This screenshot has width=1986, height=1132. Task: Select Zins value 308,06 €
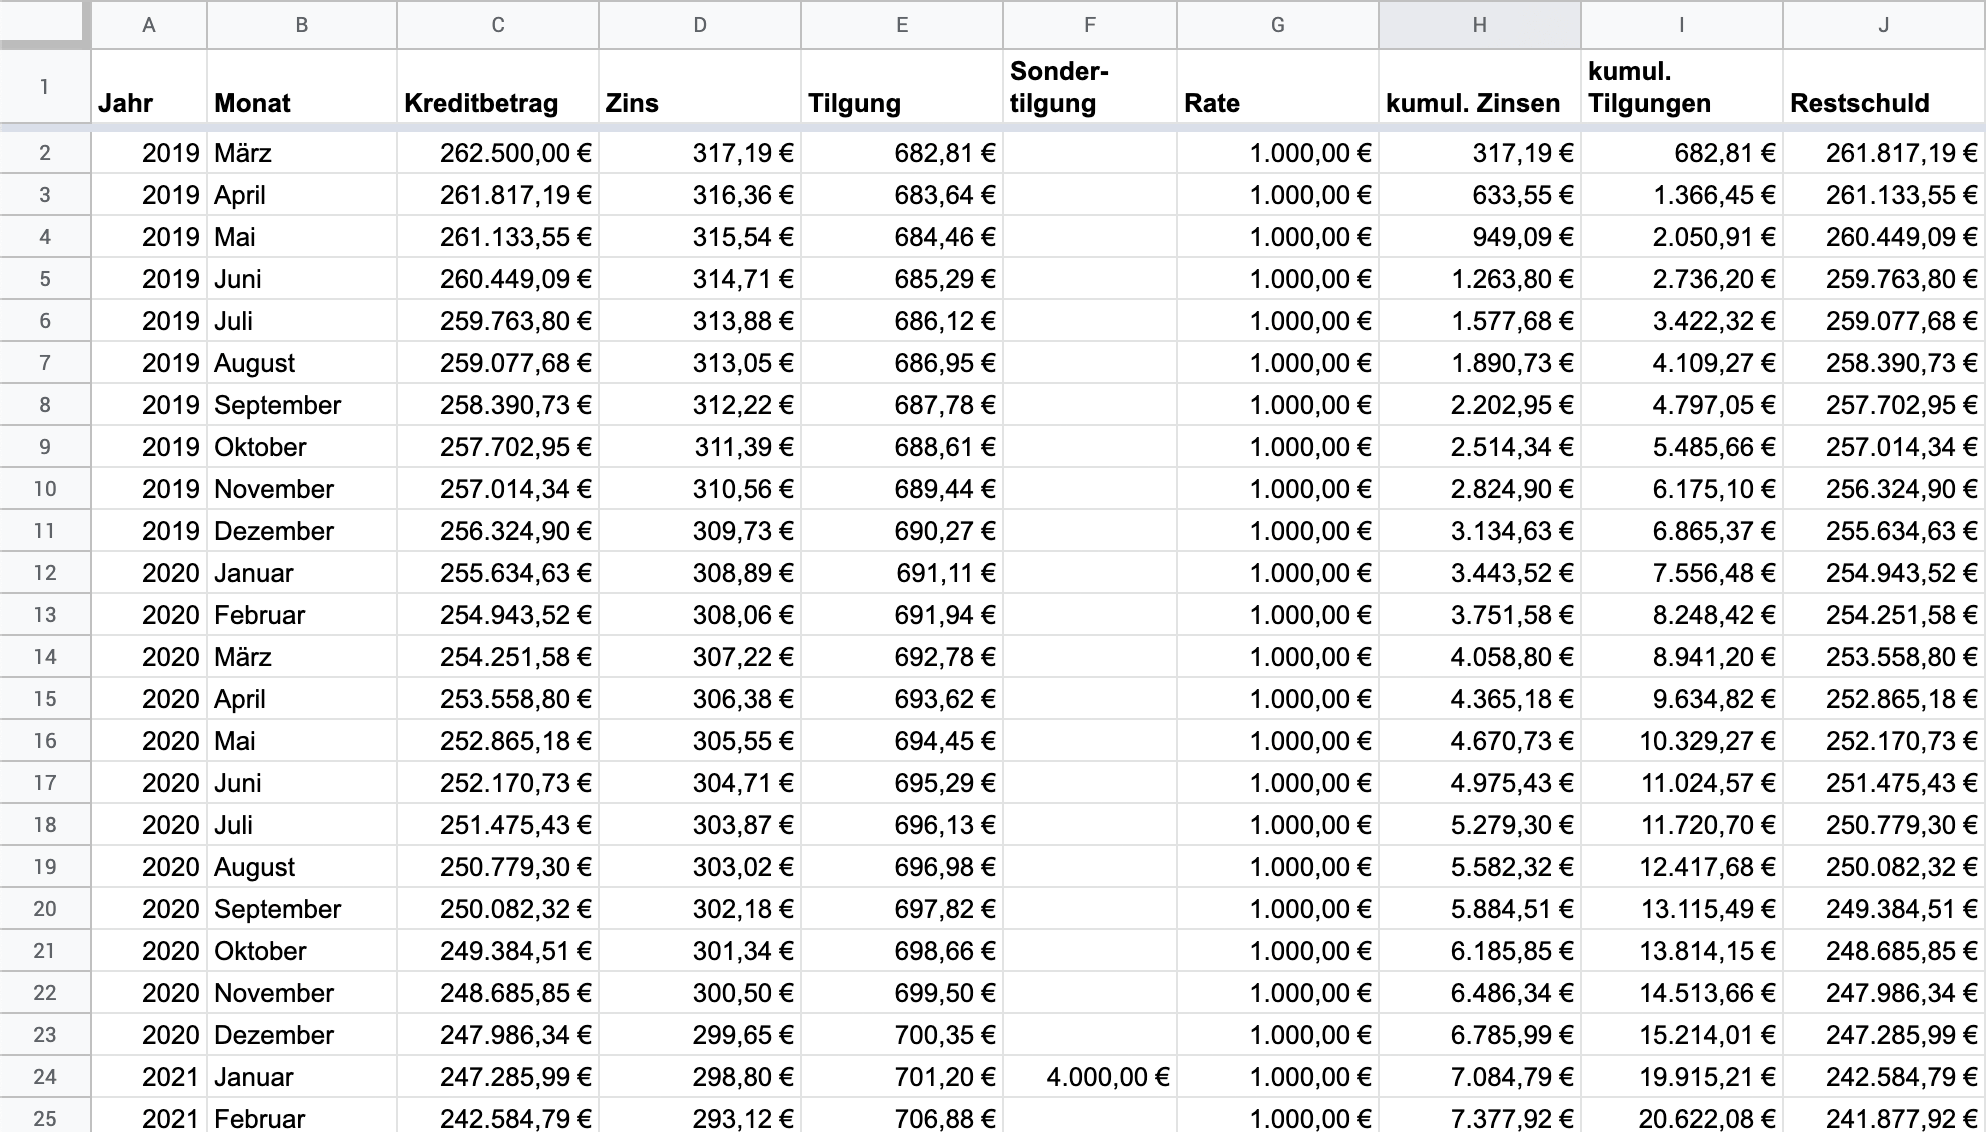click(700, 615)
